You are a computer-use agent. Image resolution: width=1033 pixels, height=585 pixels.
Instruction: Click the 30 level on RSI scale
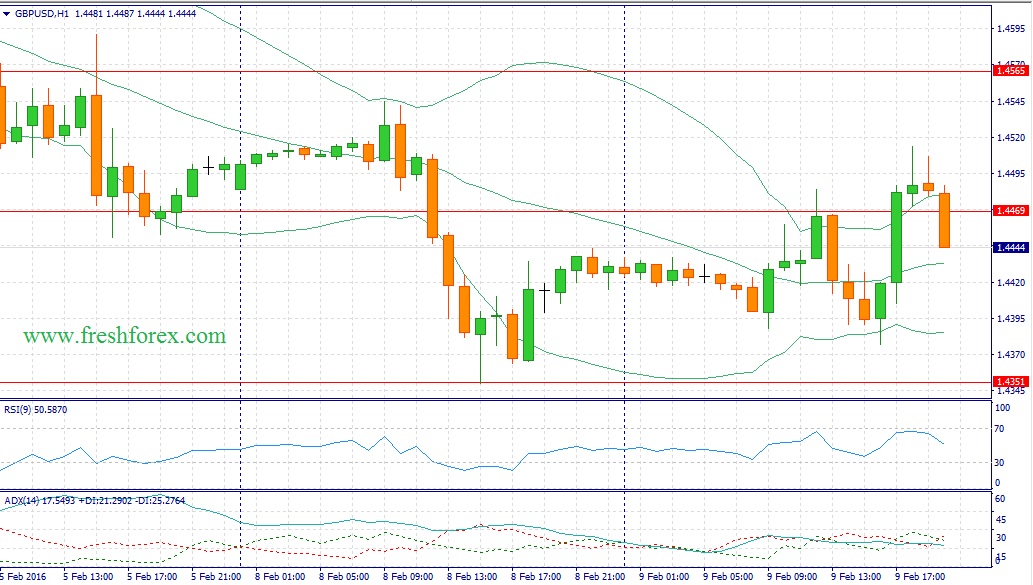point(1000,462)
